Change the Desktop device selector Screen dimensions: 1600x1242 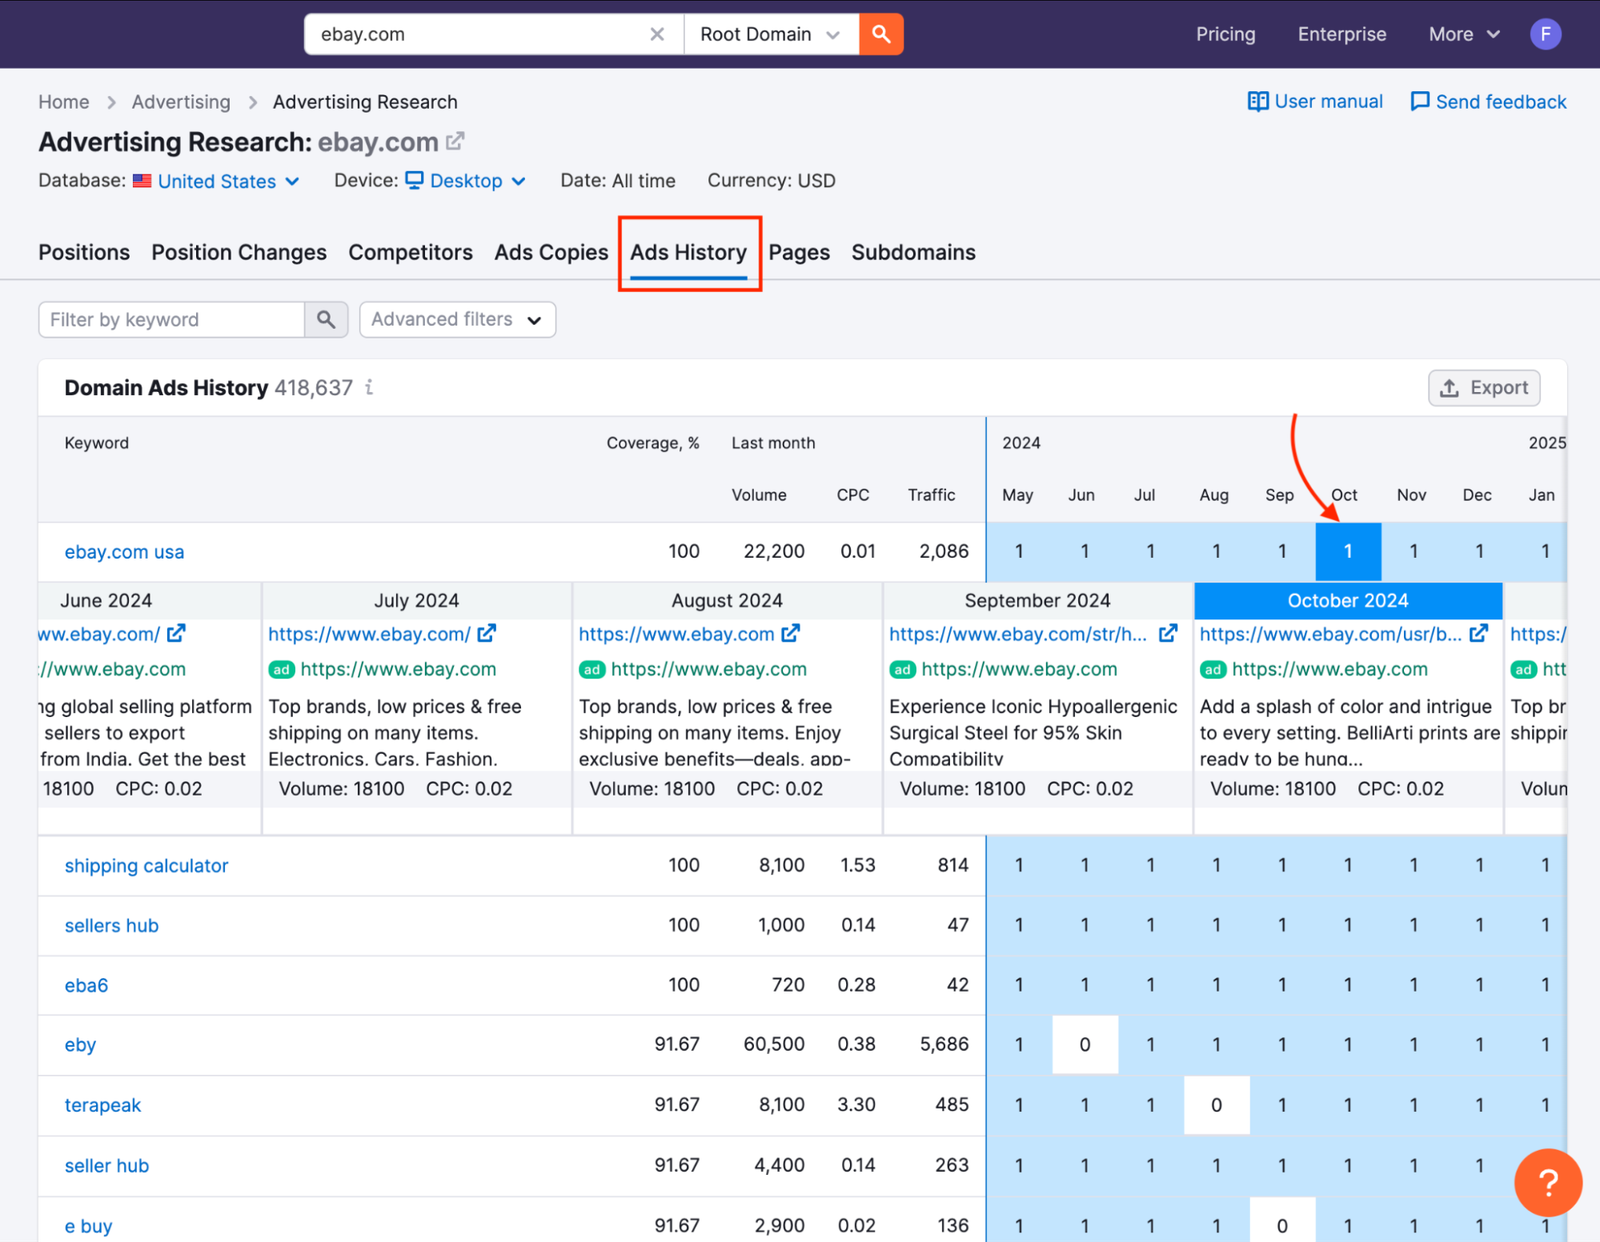click(x=466, y=181)
